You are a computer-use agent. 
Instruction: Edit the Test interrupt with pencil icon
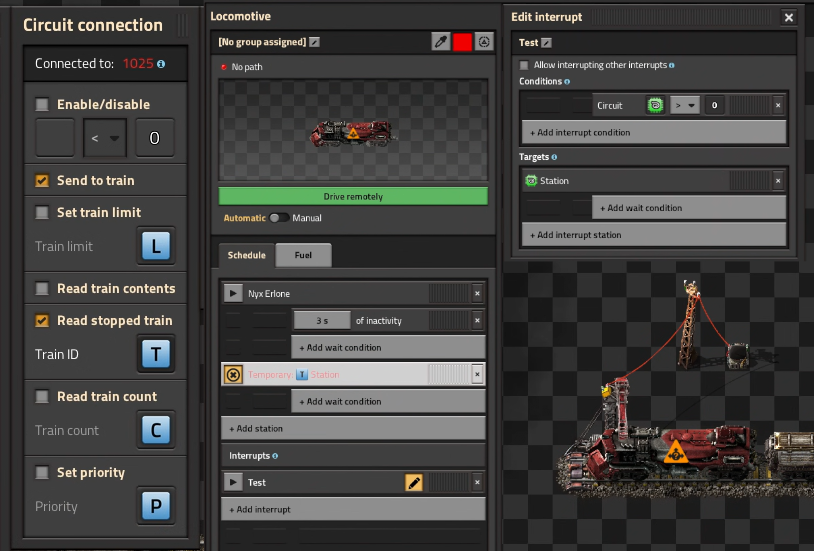pos(414,482)
